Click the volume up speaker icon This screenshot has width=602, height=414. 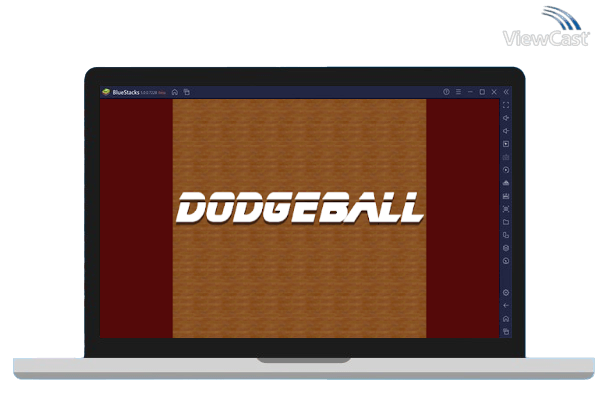[x=506, y=118]
